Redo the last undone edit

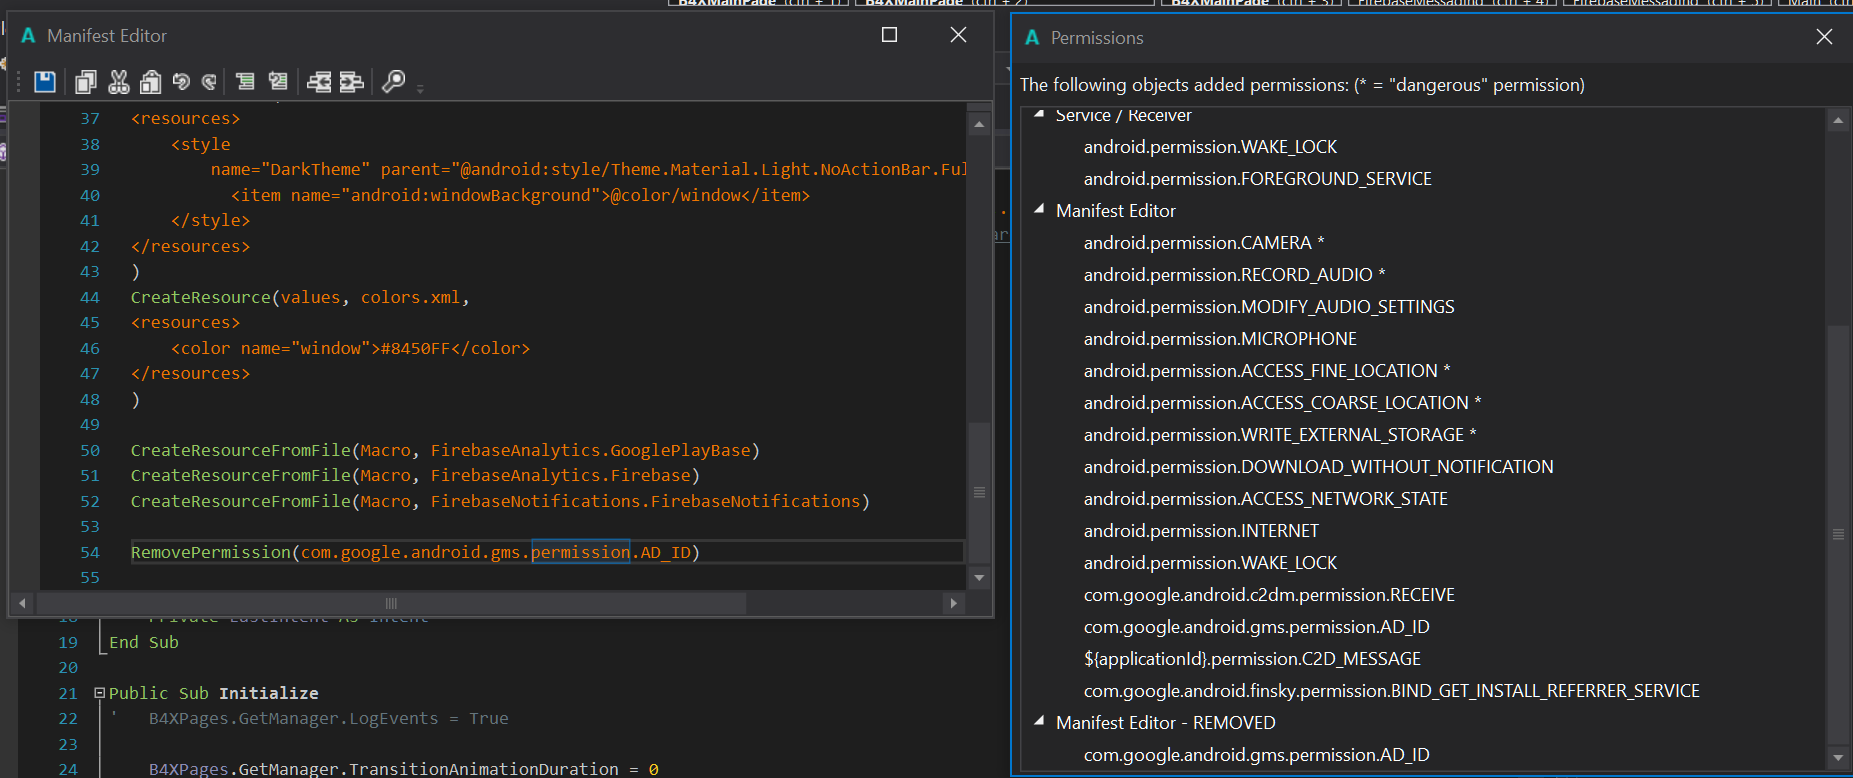click(x=209, y=82)
